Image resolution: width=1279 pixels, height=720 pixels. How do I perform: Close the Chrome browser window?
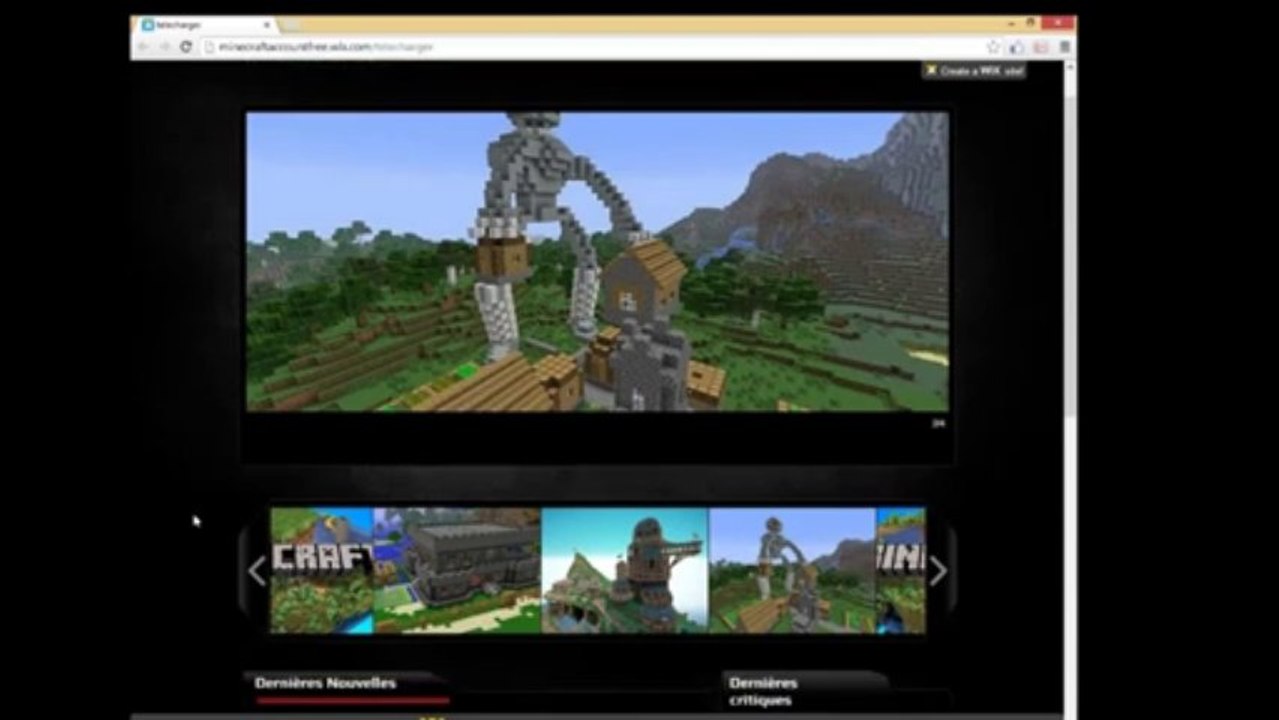click(1058, 22)
